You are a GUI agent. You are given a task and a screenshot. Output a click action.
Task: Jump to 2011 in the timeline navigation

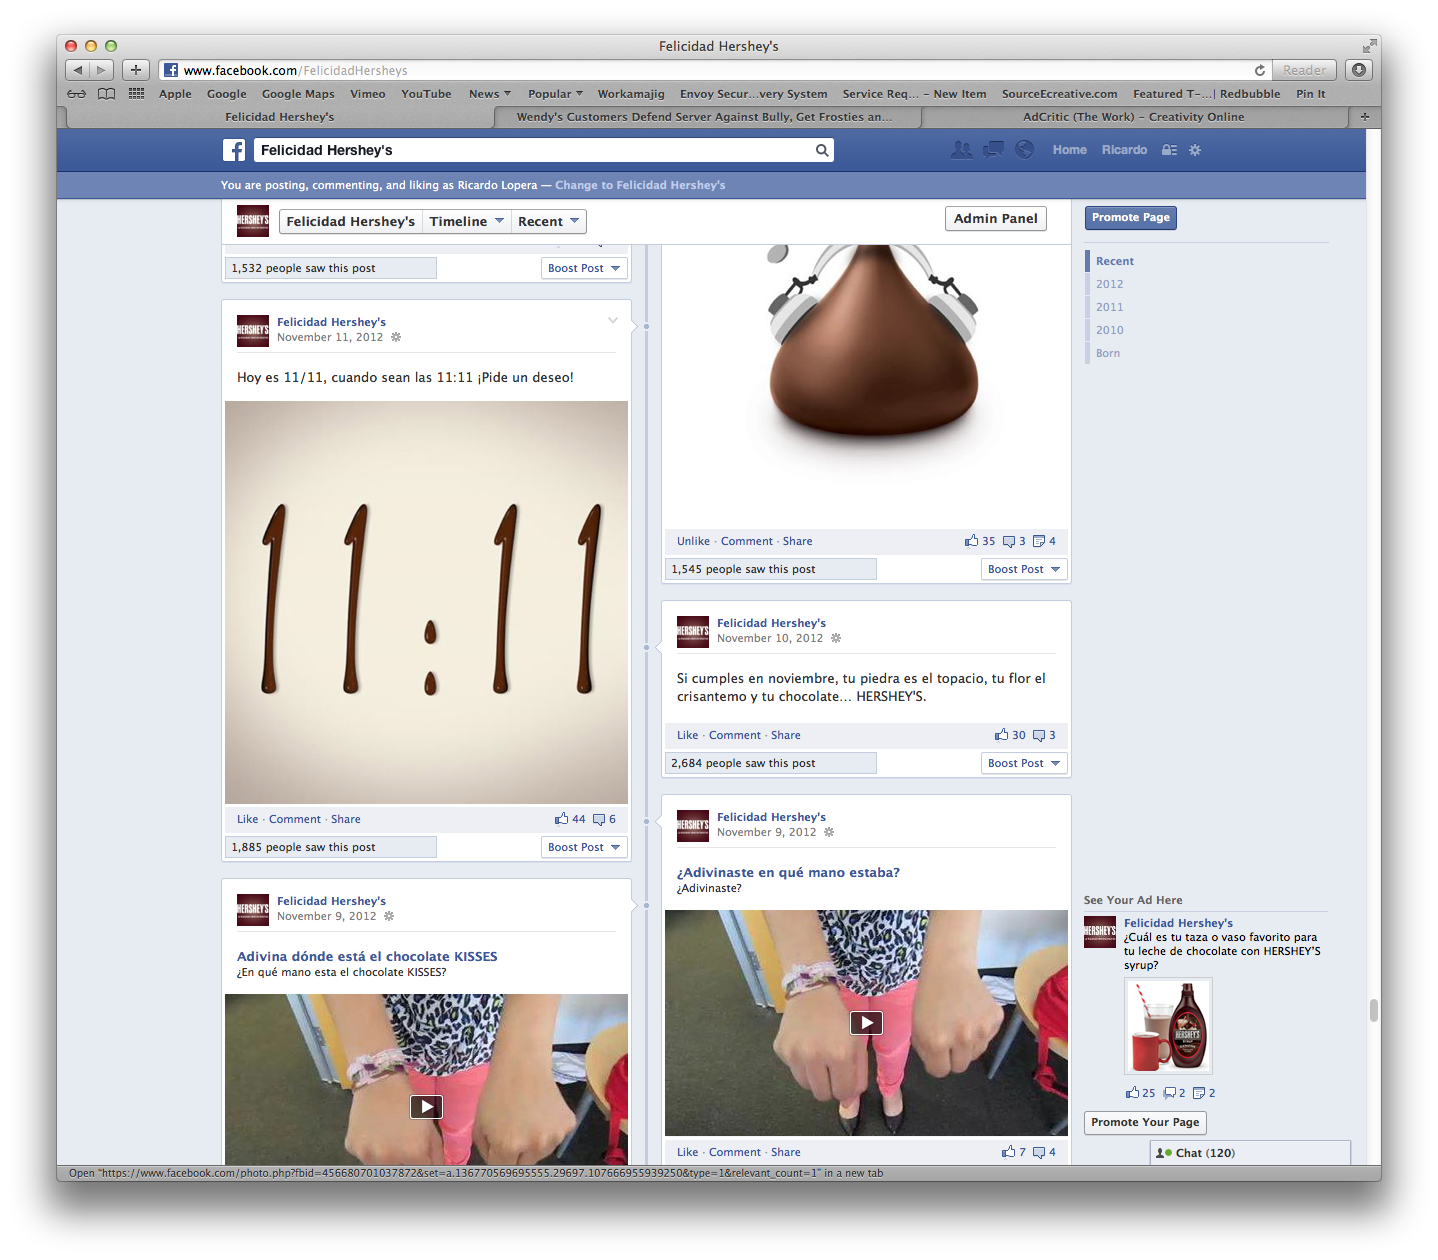pyautogui.click(x=1109, y=307)
